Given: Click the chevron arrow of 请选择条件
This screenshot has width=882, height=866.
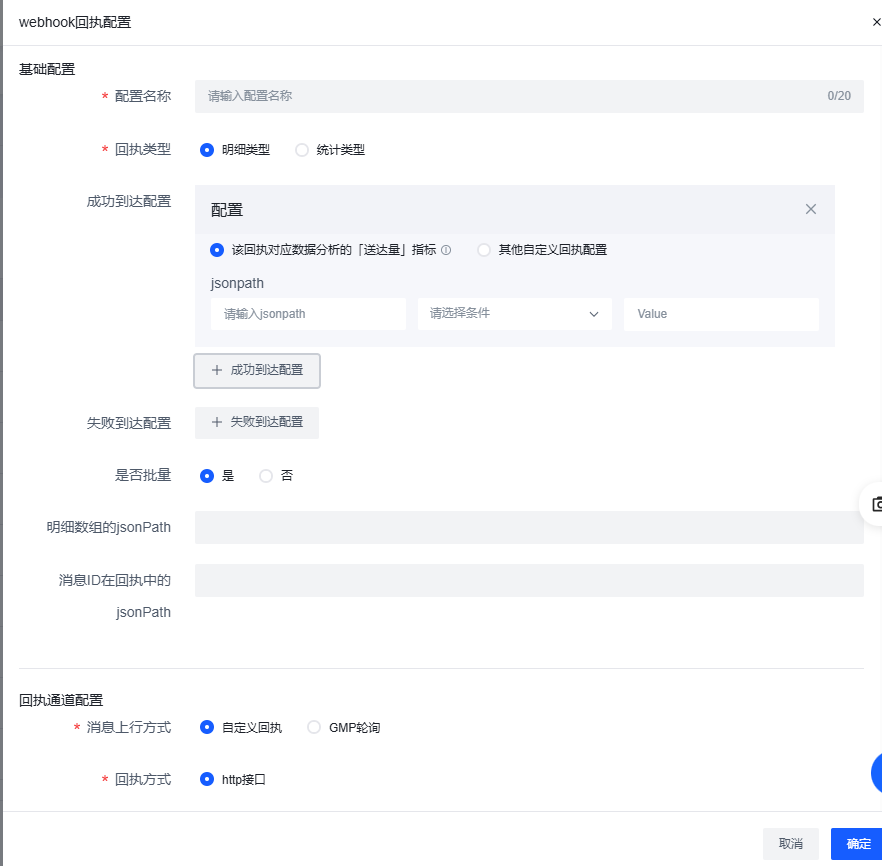Looking at the screenshot, I should click(x=593, y=314).
